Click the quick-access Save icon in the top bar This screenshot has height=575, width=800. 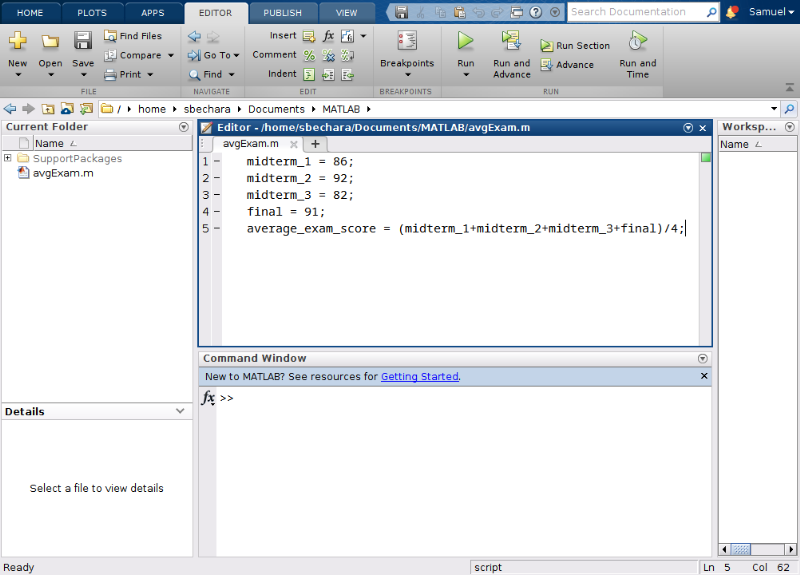[x=402, y=12]
